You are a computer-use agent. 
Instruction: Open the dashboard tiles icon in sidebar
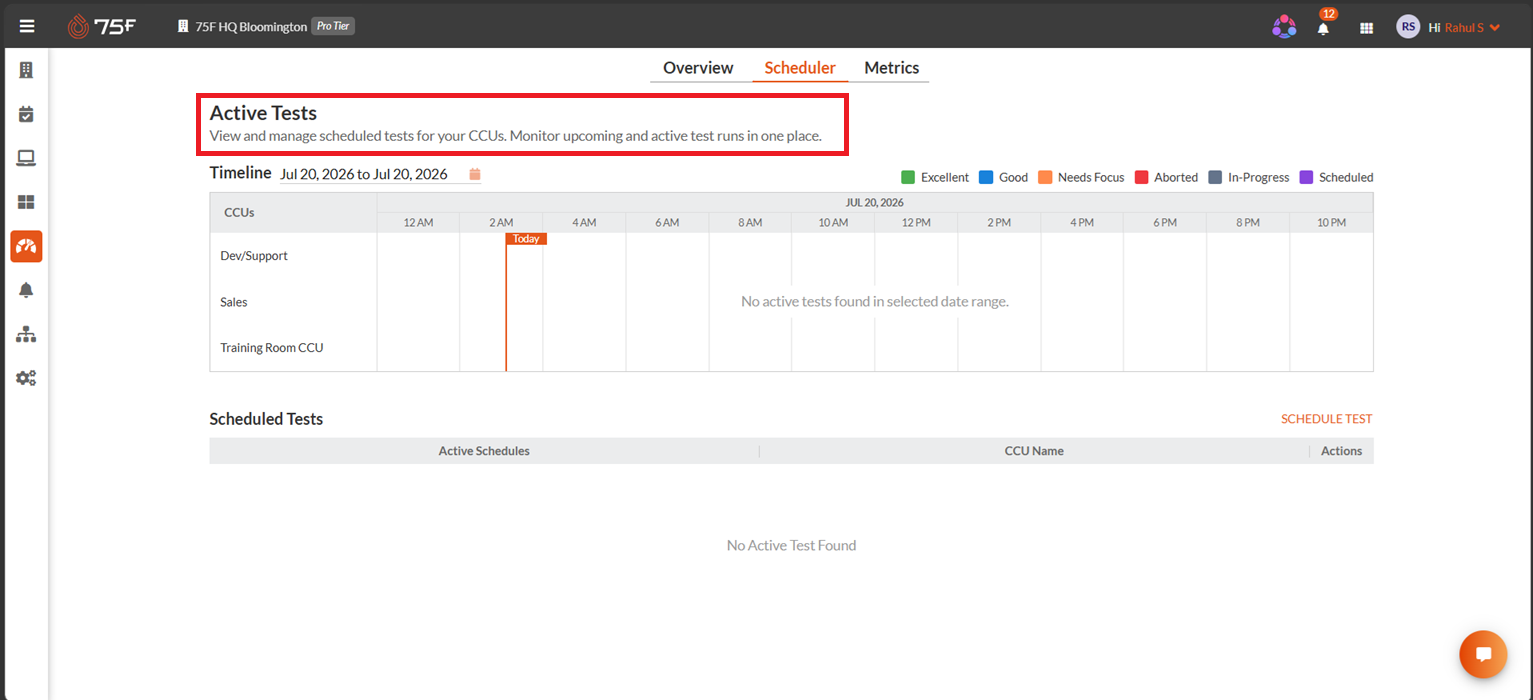coord(26,202)
